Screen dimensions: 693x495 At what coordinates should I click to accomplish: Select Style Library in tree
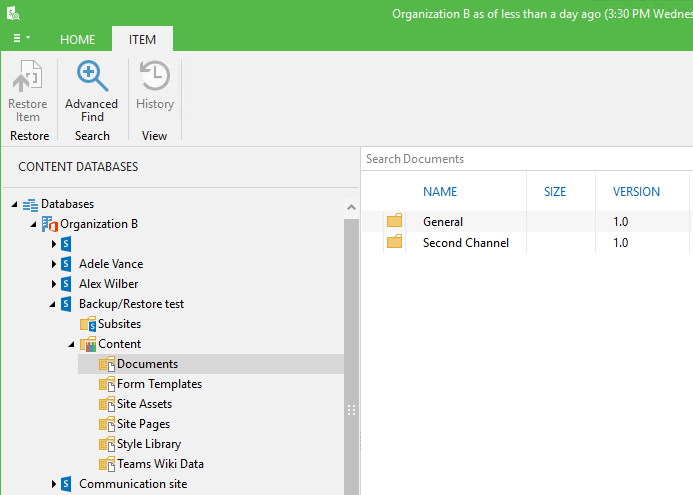pyautogui.click(x=149, y=444)
